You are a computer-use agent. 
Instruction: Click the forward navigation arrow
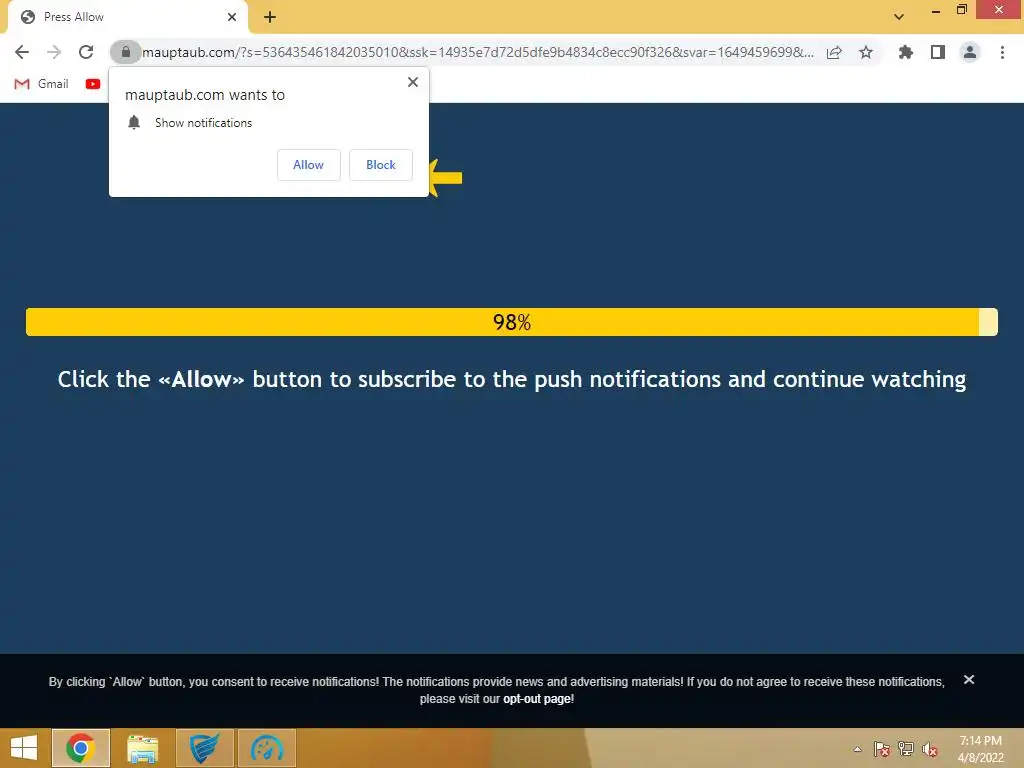[54, 52]
